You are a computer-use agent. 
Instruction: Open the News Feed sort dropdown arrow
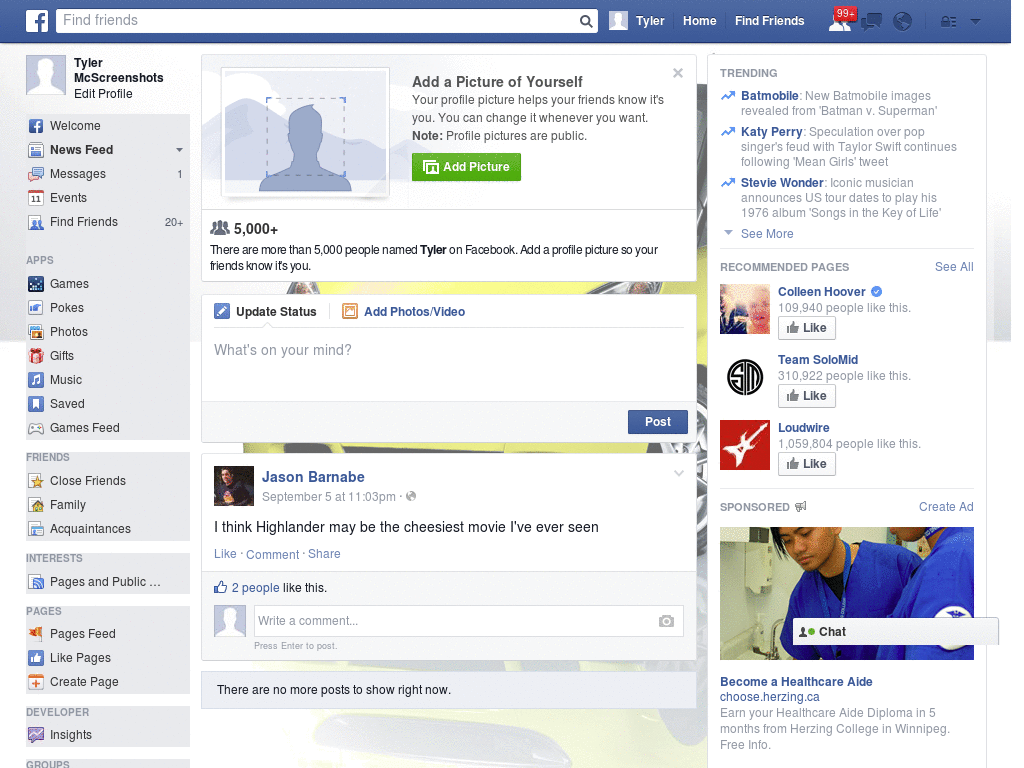click(179, 150)
